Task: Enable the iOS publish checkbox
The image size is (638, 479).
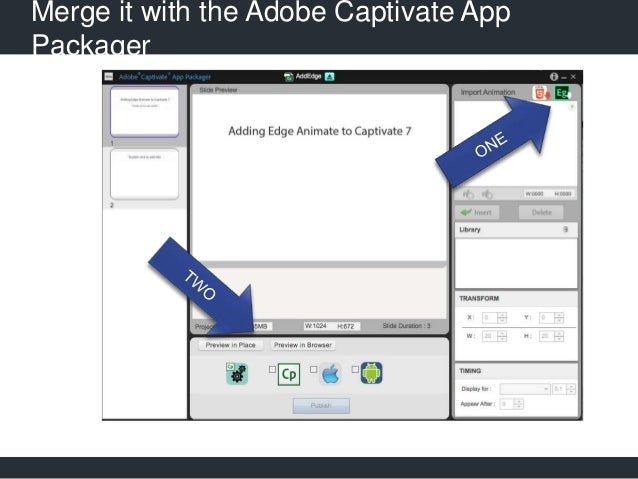Action: click(x=313, y=370)
